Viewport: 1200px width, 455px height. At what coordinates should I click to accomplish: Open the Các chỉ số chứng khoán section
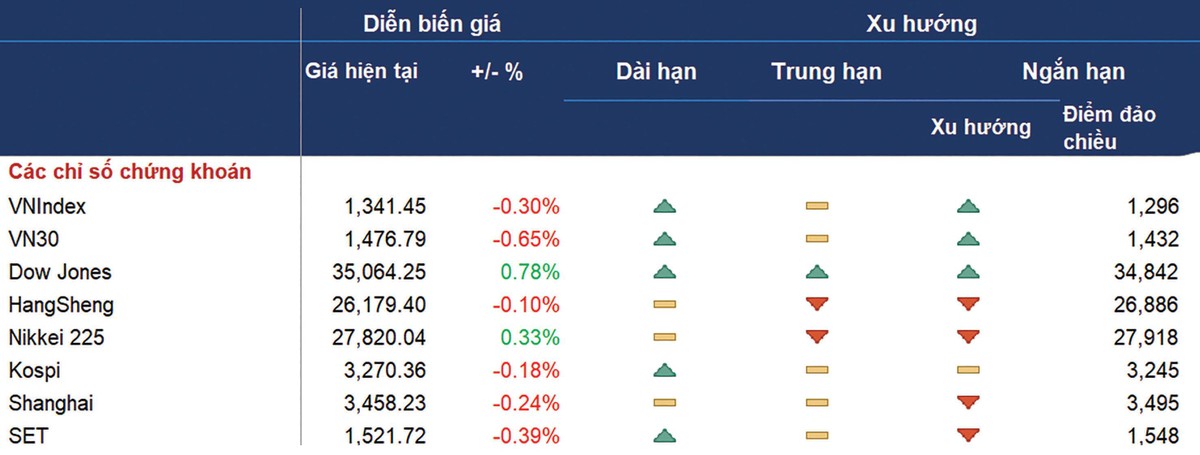tap(129, 172)
